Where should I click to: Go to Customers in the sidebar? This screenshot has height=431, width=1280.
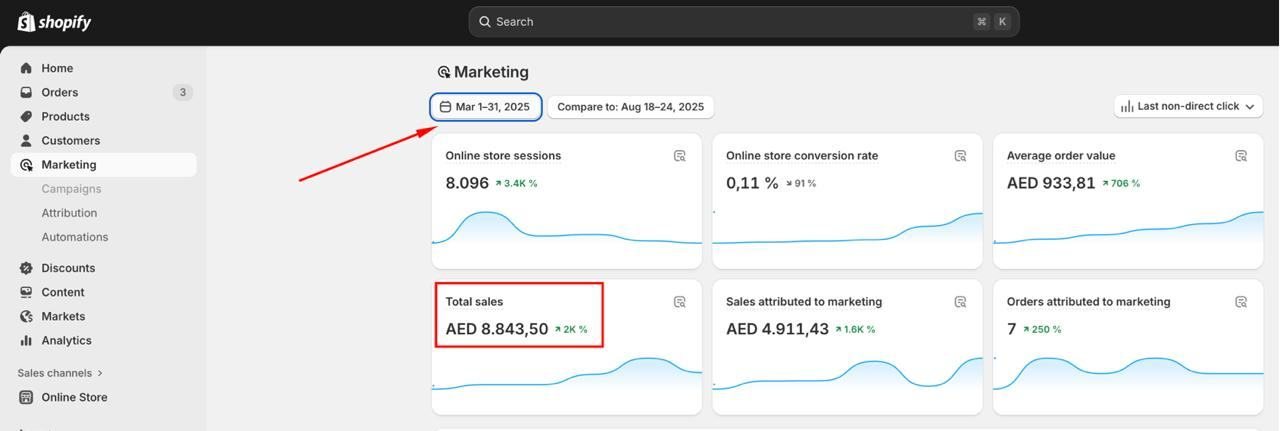tap(104, 140)
